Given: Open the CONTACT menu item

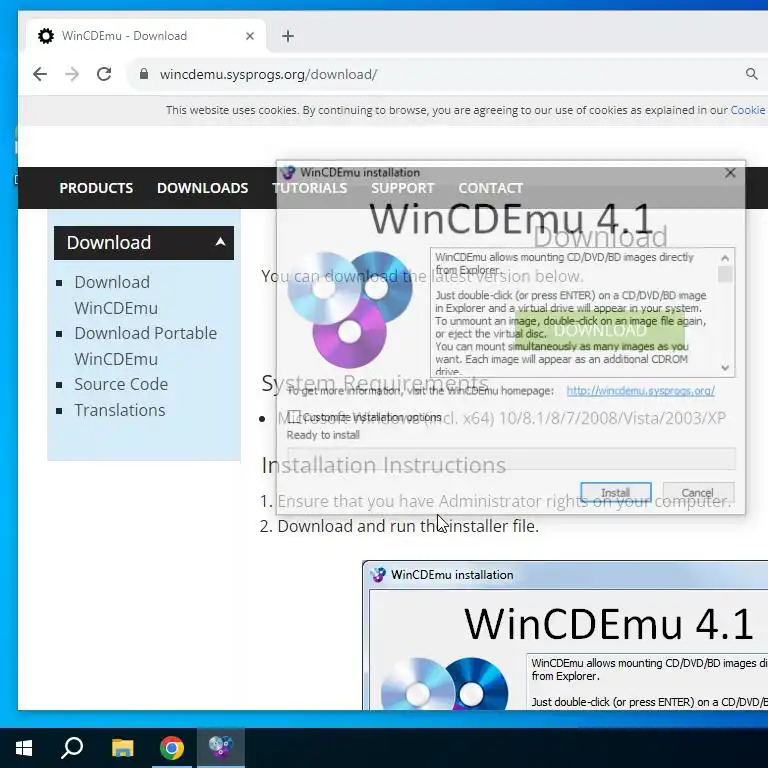Looking at the screenshot, I should (490, 188).
